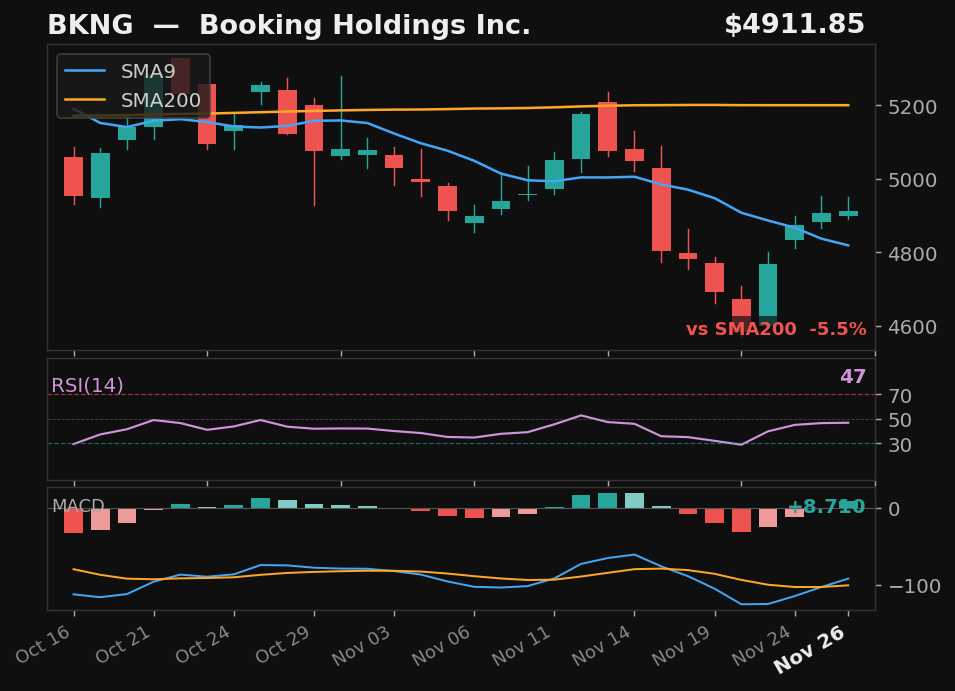The image size is (955, 691).
Task: Click the MACD −100 axis label
Action: [915, 586]
